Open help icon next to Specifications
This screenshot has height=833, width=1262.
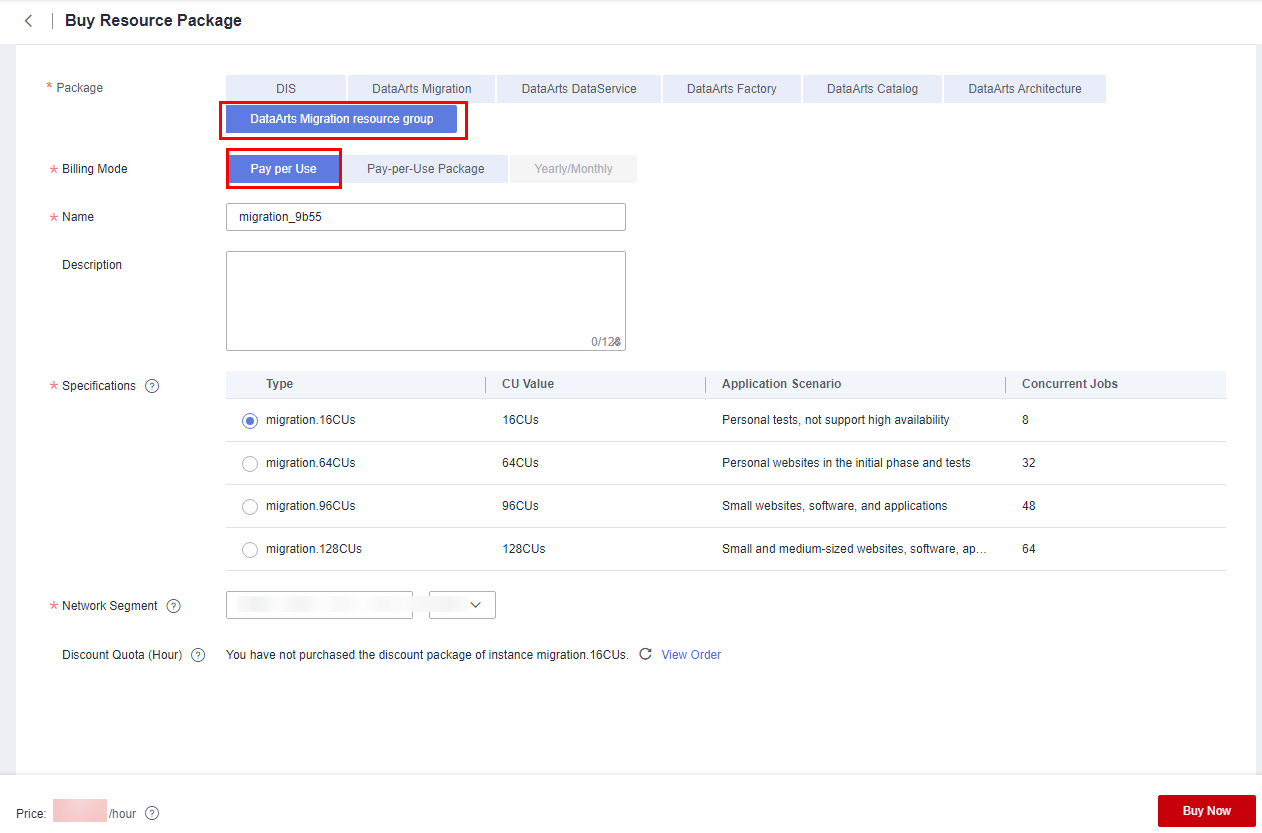coord(152,386)
